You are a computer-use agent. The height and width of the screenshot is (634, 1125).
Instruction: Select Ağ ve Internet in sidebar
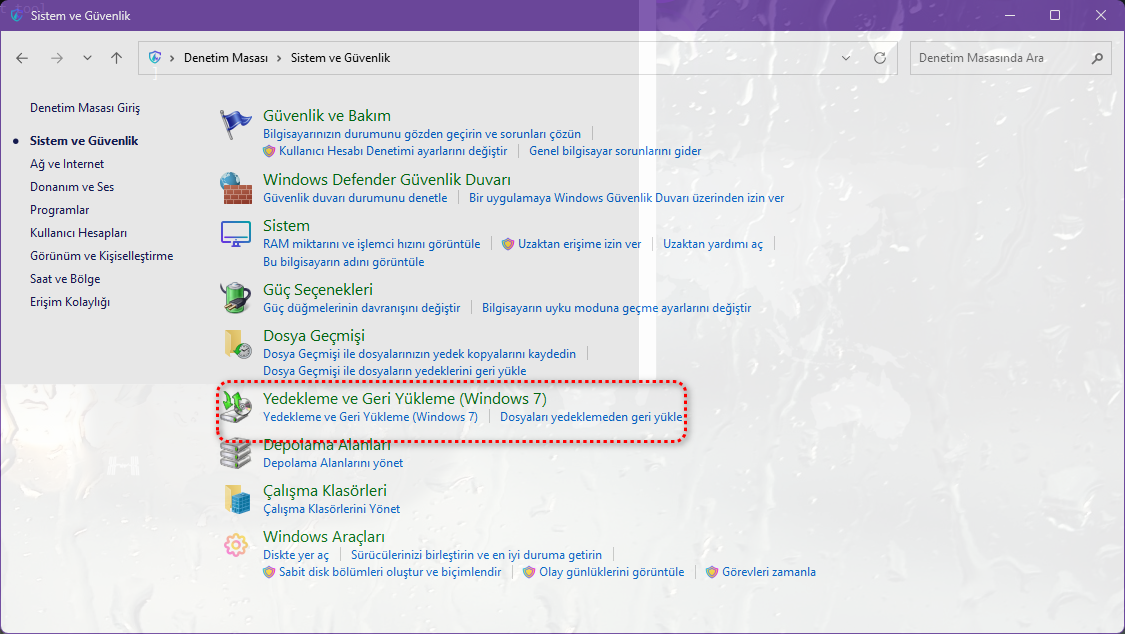tap(67, 164)
